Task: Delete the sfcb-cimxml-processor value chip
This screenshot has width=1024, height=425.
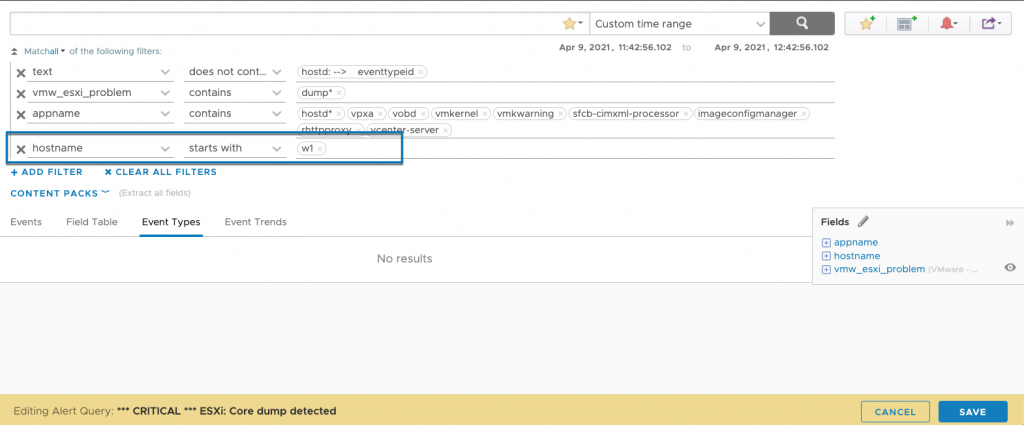Action: coord(686,114)
